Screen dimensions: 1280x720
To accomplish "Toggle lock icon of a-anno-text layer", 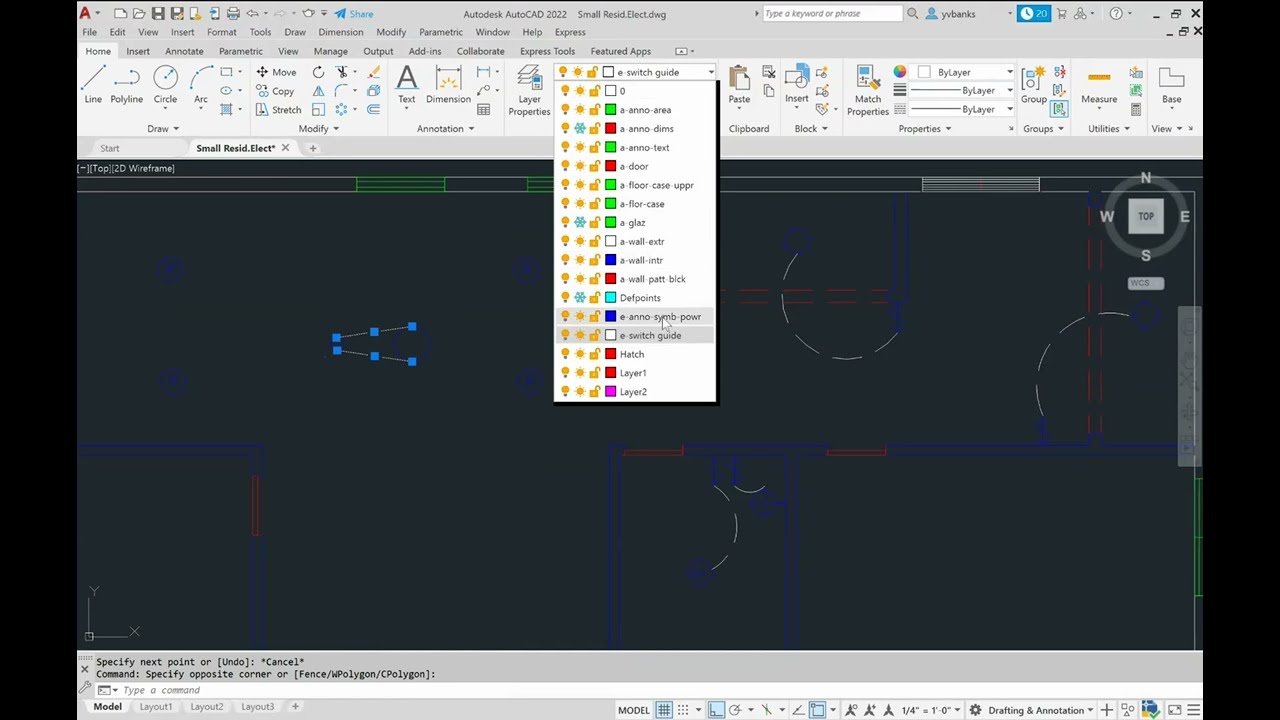I will tap(594, 147).
